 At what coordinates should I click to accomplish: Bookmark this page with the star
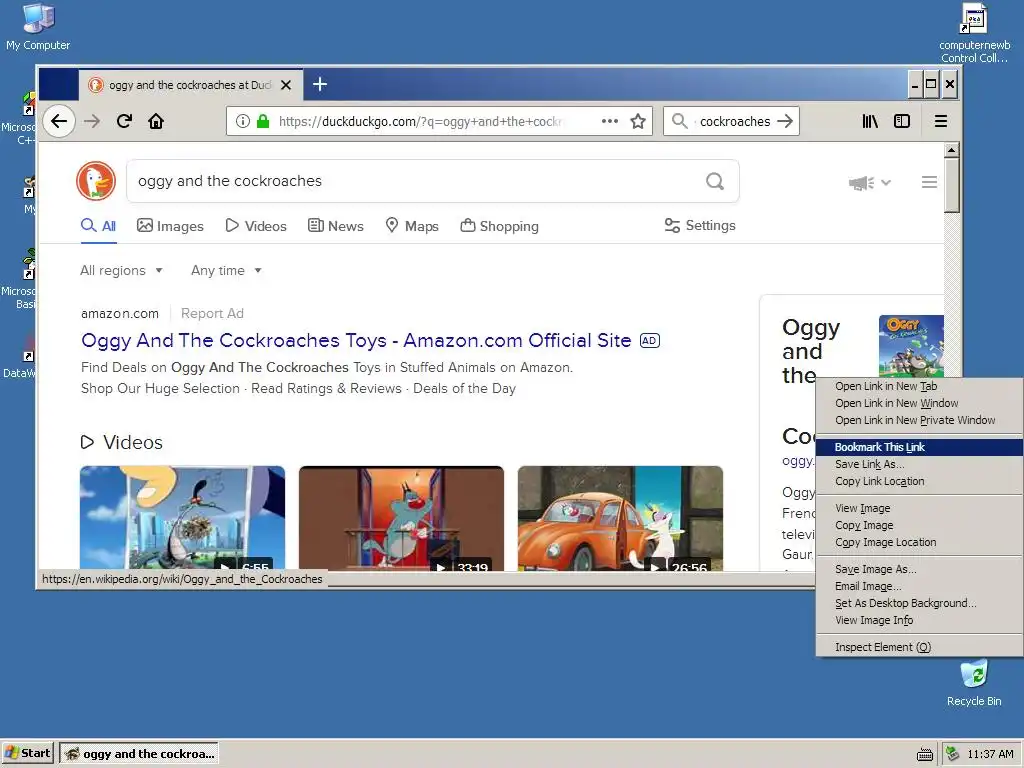coord(638,121)
